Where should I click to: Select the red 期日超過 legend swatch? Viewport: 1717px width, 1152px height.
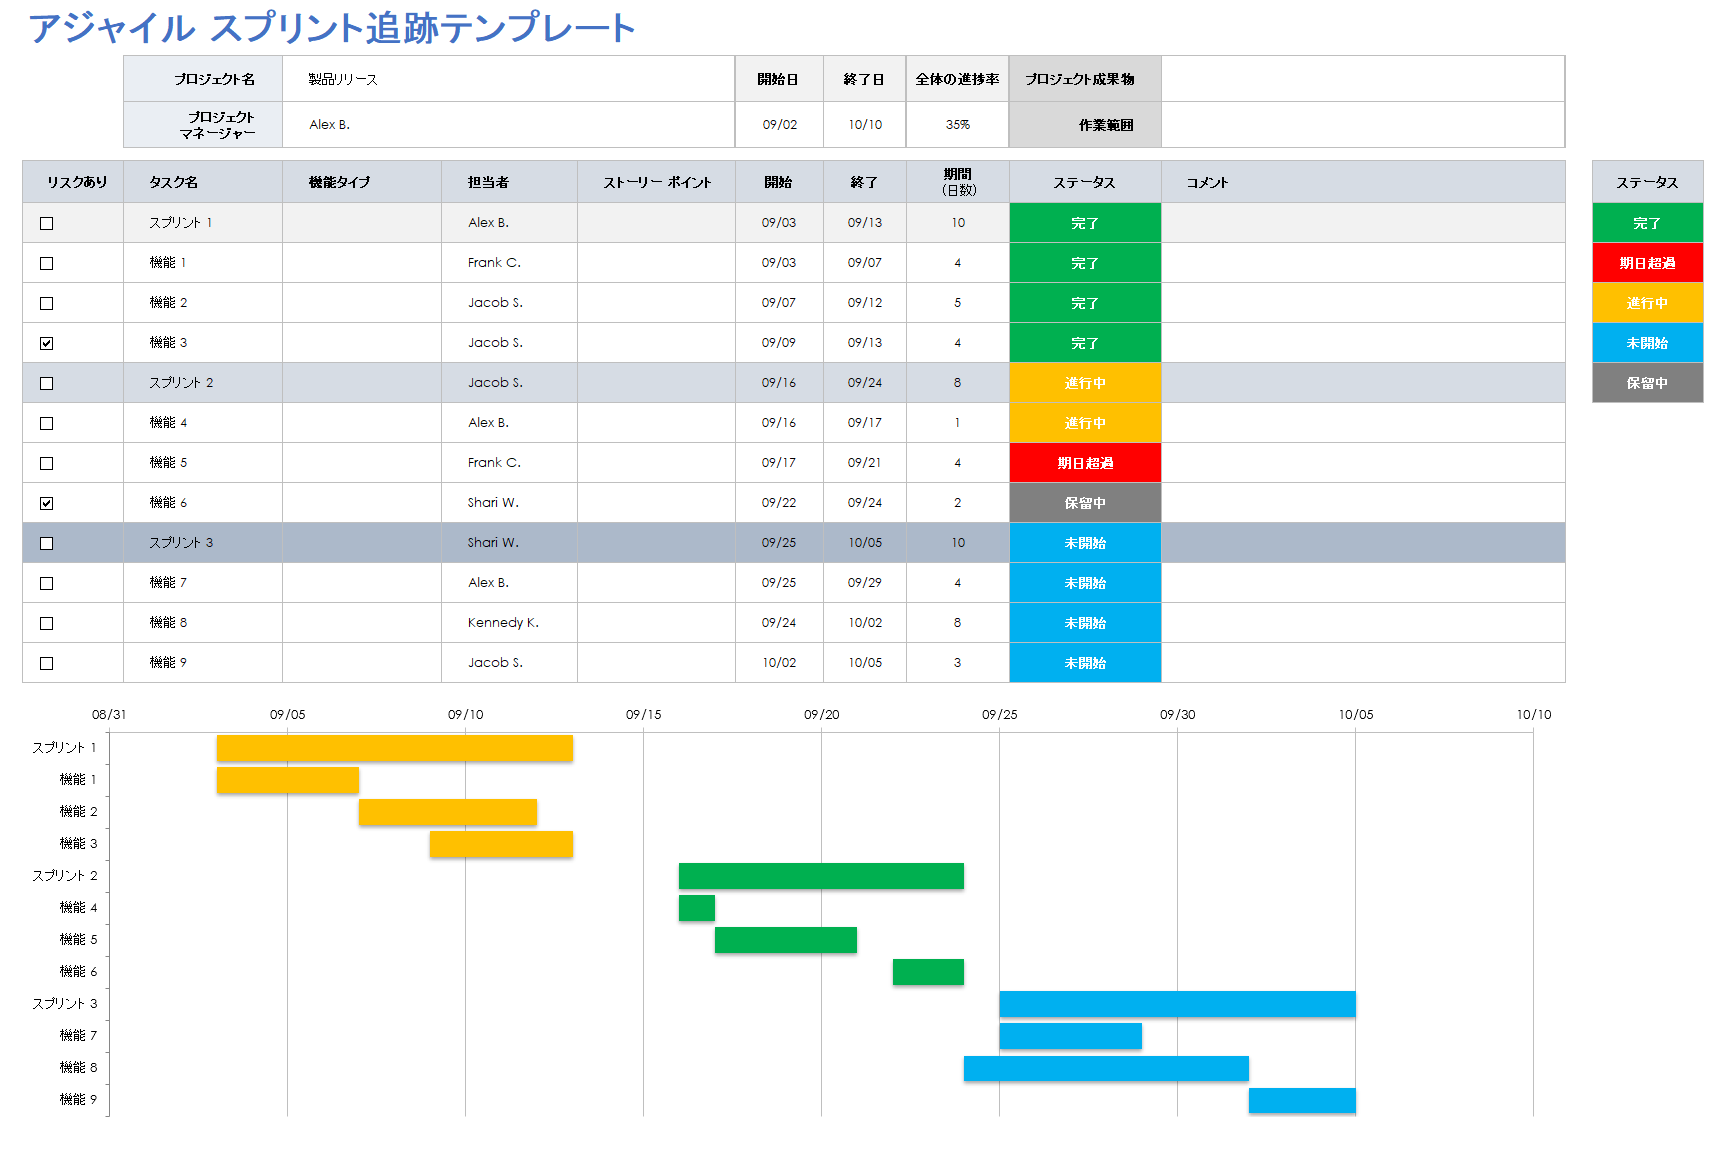pos(1647,263)
